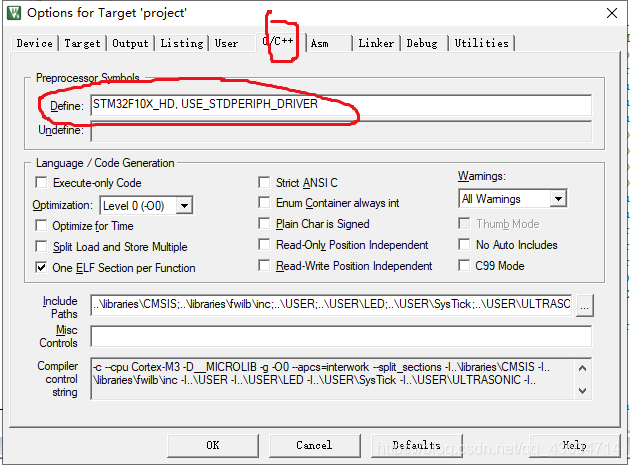This screenshot has height=467, width=630.
Task: Open the Utilities tab
Action: tap(481, 43)
